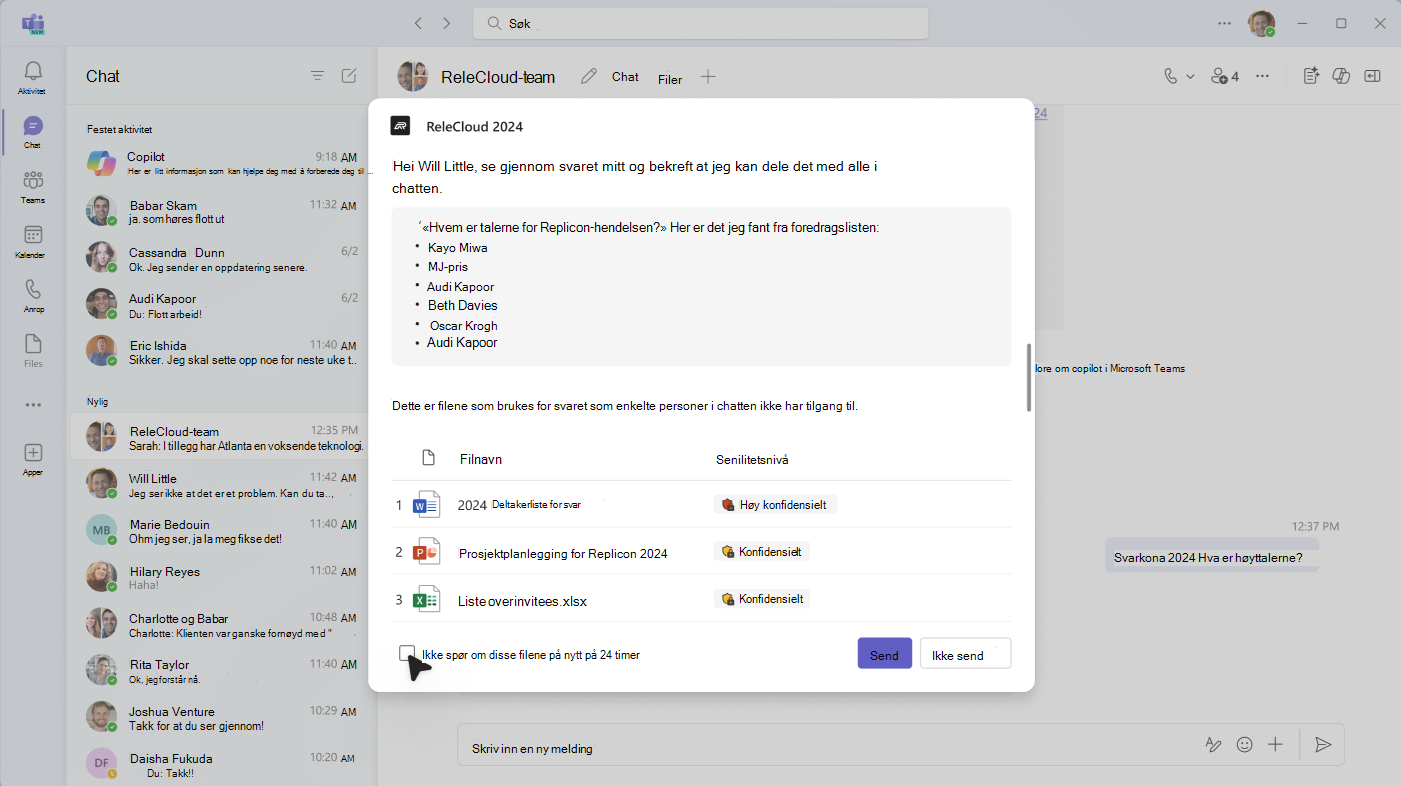Open message actions plus icon in compose box

pos(1275,745)
